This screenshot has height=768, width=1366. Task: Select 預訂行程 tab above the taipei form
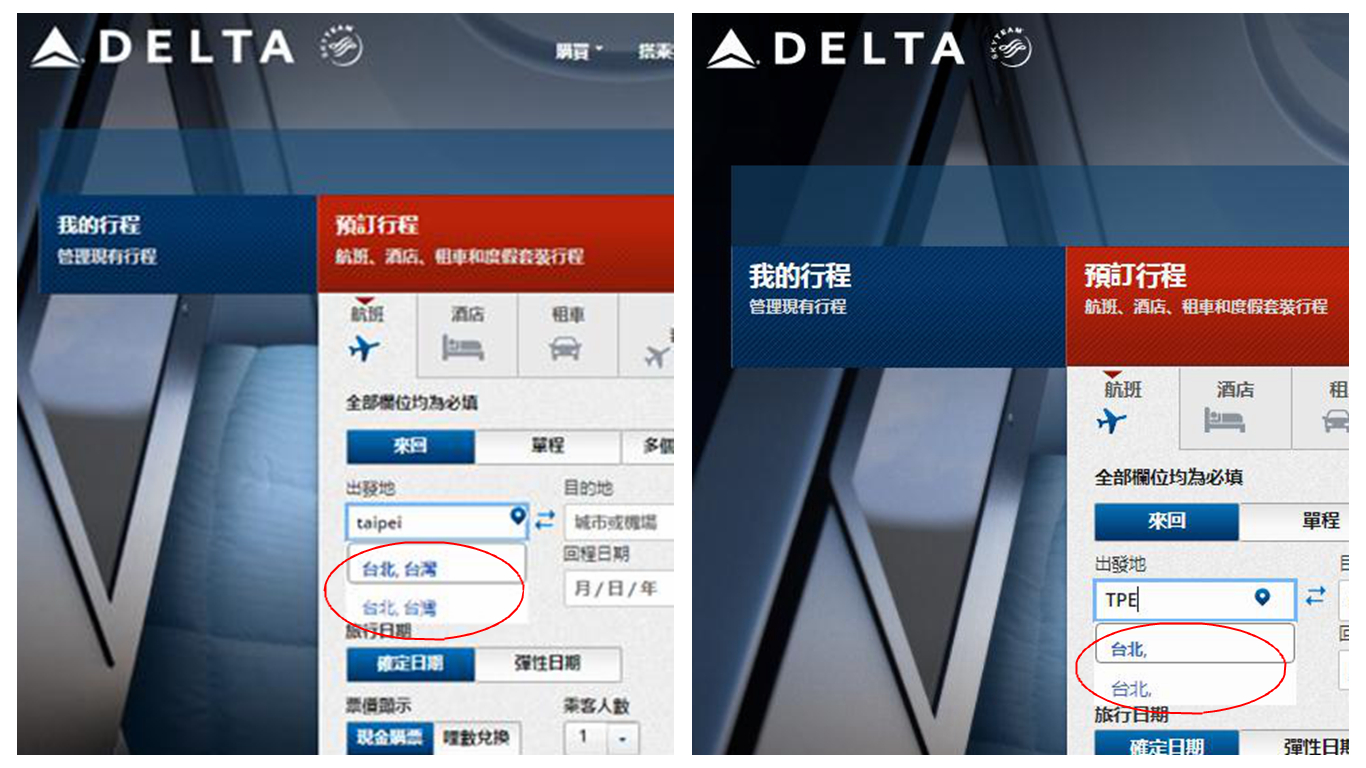495,243
